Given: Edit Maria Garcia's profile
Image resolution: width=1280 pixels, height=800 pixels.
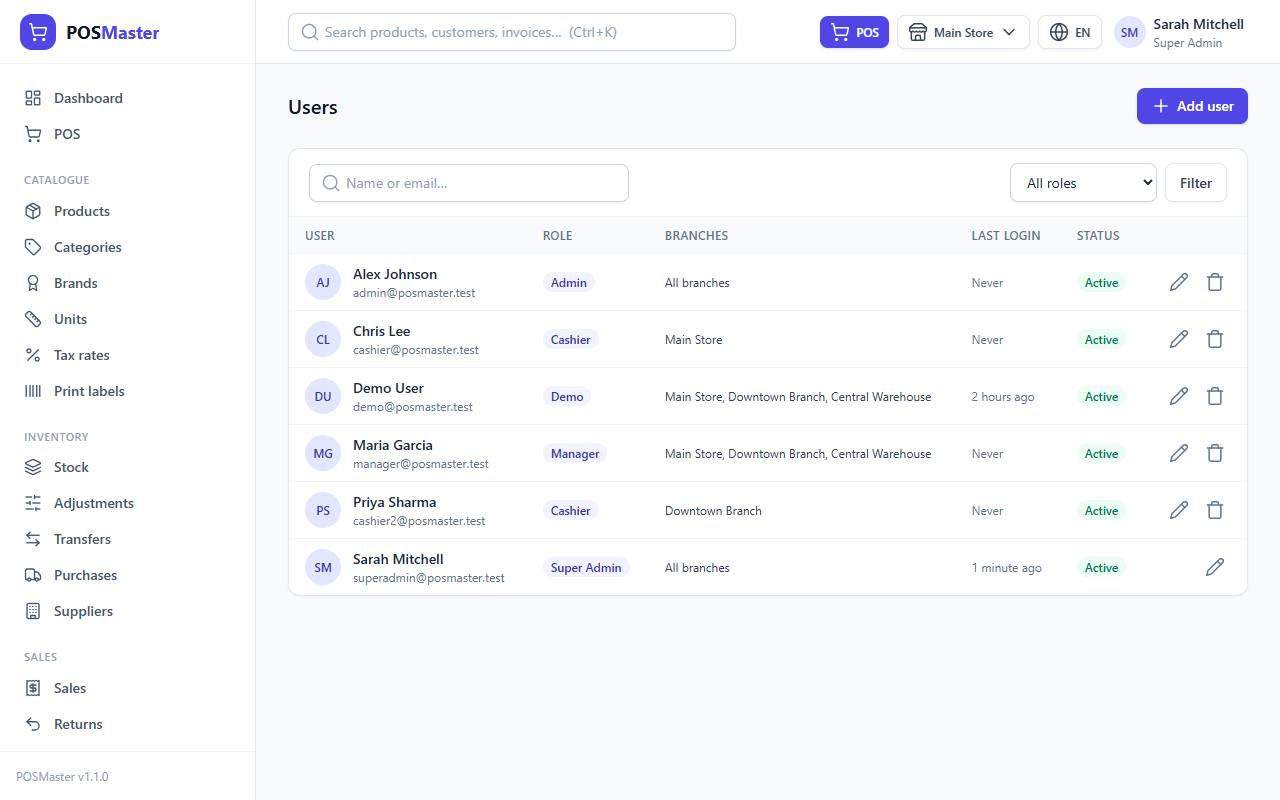Looking at the screenshot, I should click(x=1179, y=453).
